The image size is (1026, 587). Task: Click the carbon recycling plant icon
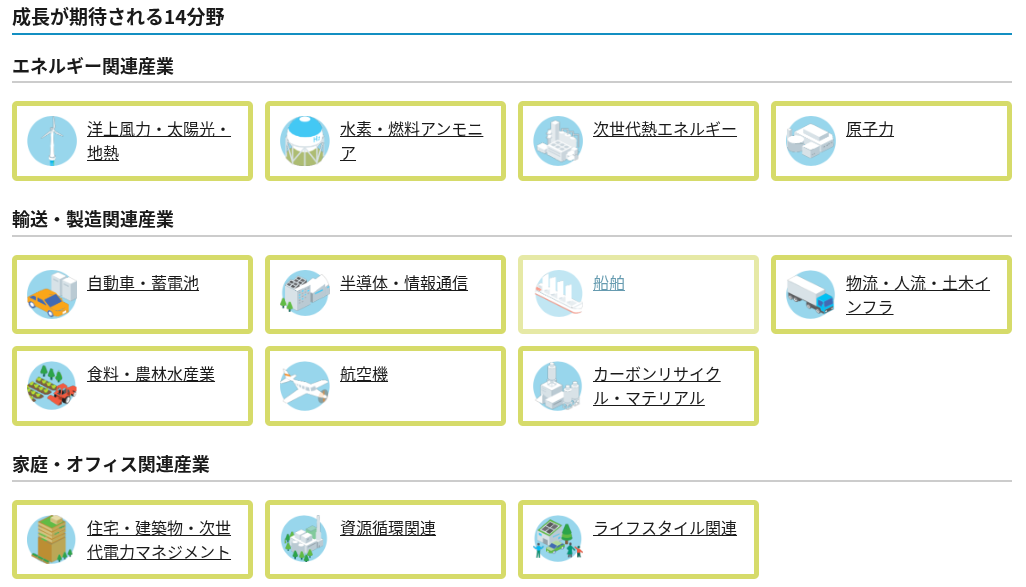(557, 386)
